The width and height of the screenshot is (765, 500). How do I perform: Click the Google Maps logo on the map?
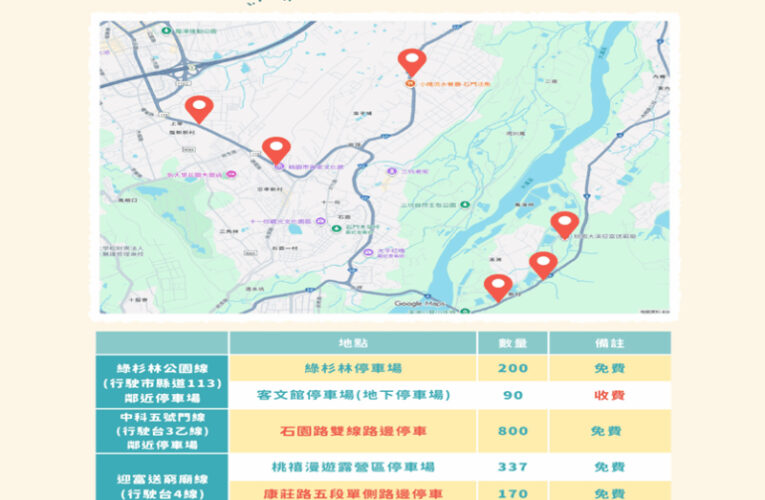[420, 303]
